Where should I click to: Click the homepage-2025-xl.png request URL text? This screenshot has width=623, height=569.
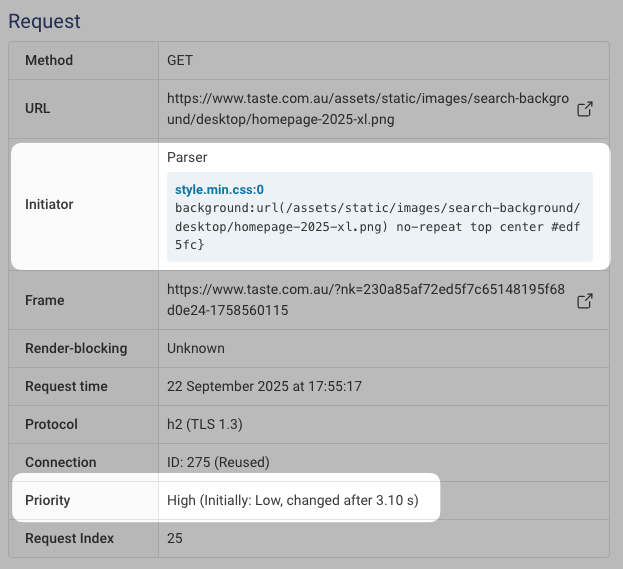click(x=367, y=109)
